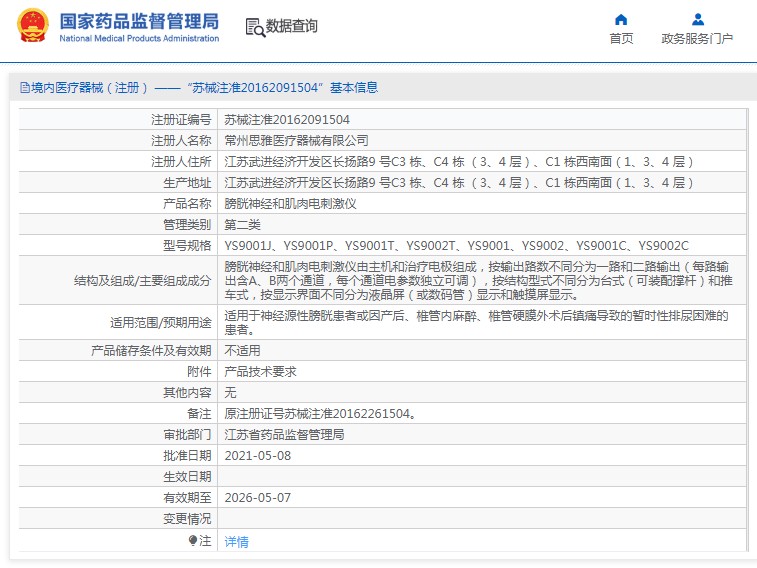Viewport: 757px width, 568px height.
Task: Click the 政务服务门户 person icon
Action: tap(697, 19)
